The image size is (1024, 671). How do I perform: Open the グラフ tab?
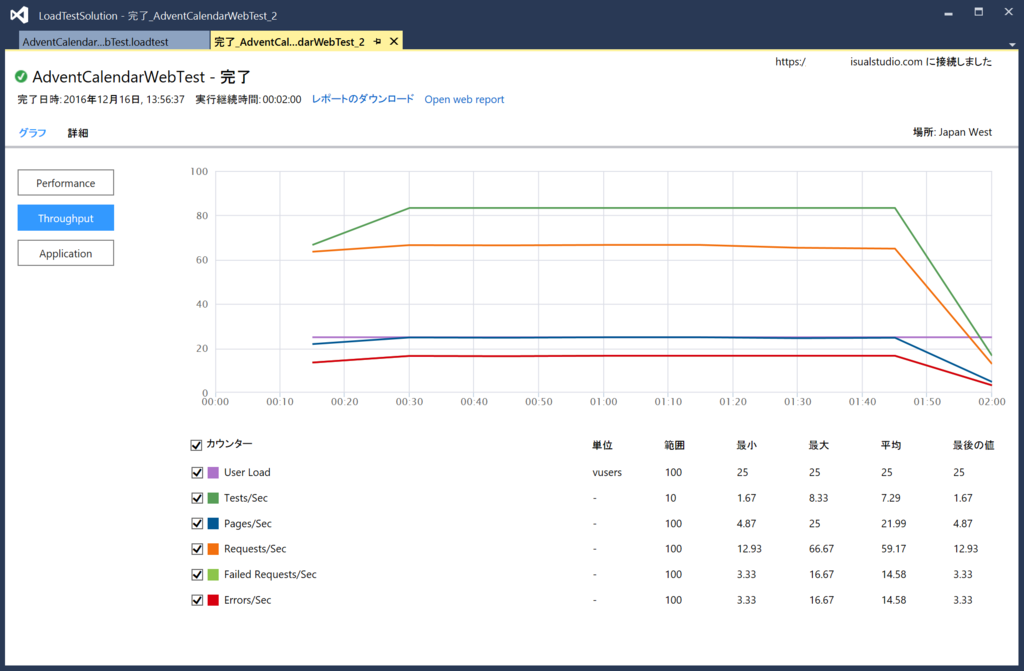[x=32, y=133]
